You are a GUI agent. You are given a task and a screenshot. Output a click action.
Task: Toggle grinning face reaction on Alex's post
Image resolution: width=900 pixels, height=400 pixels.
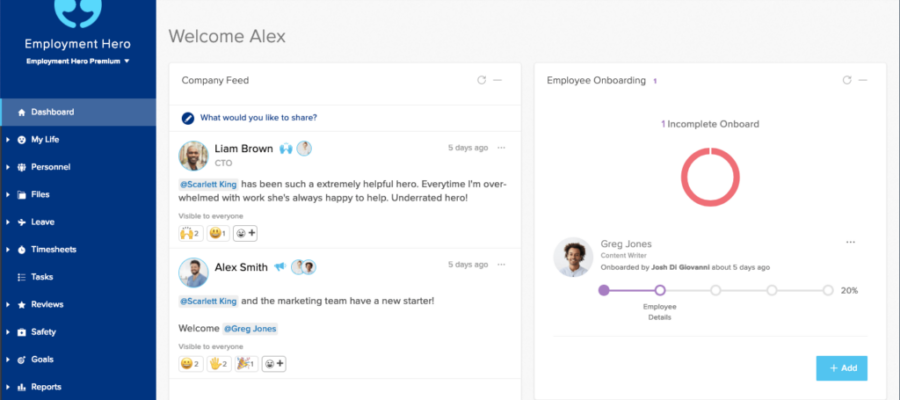(191, 364)
